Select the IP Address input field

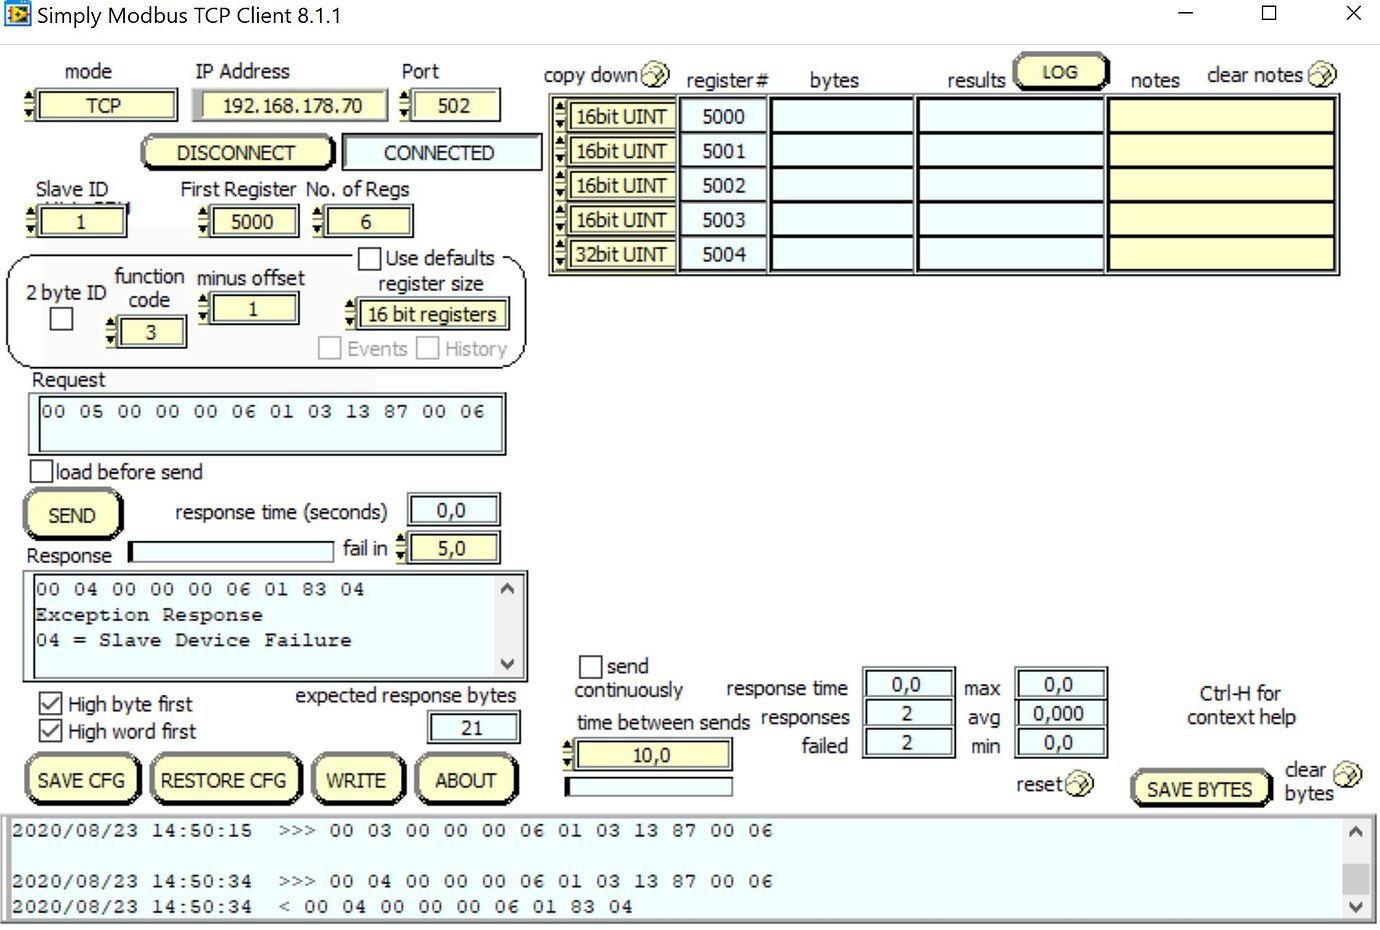(x=289, y=104)
